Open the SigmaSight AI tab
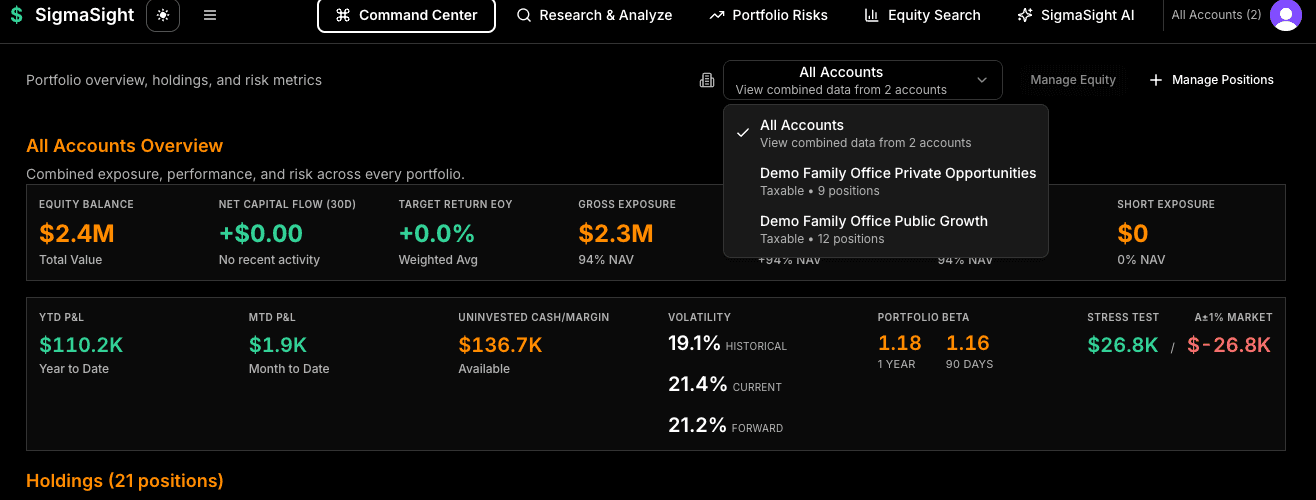 tap(1075, 16)
